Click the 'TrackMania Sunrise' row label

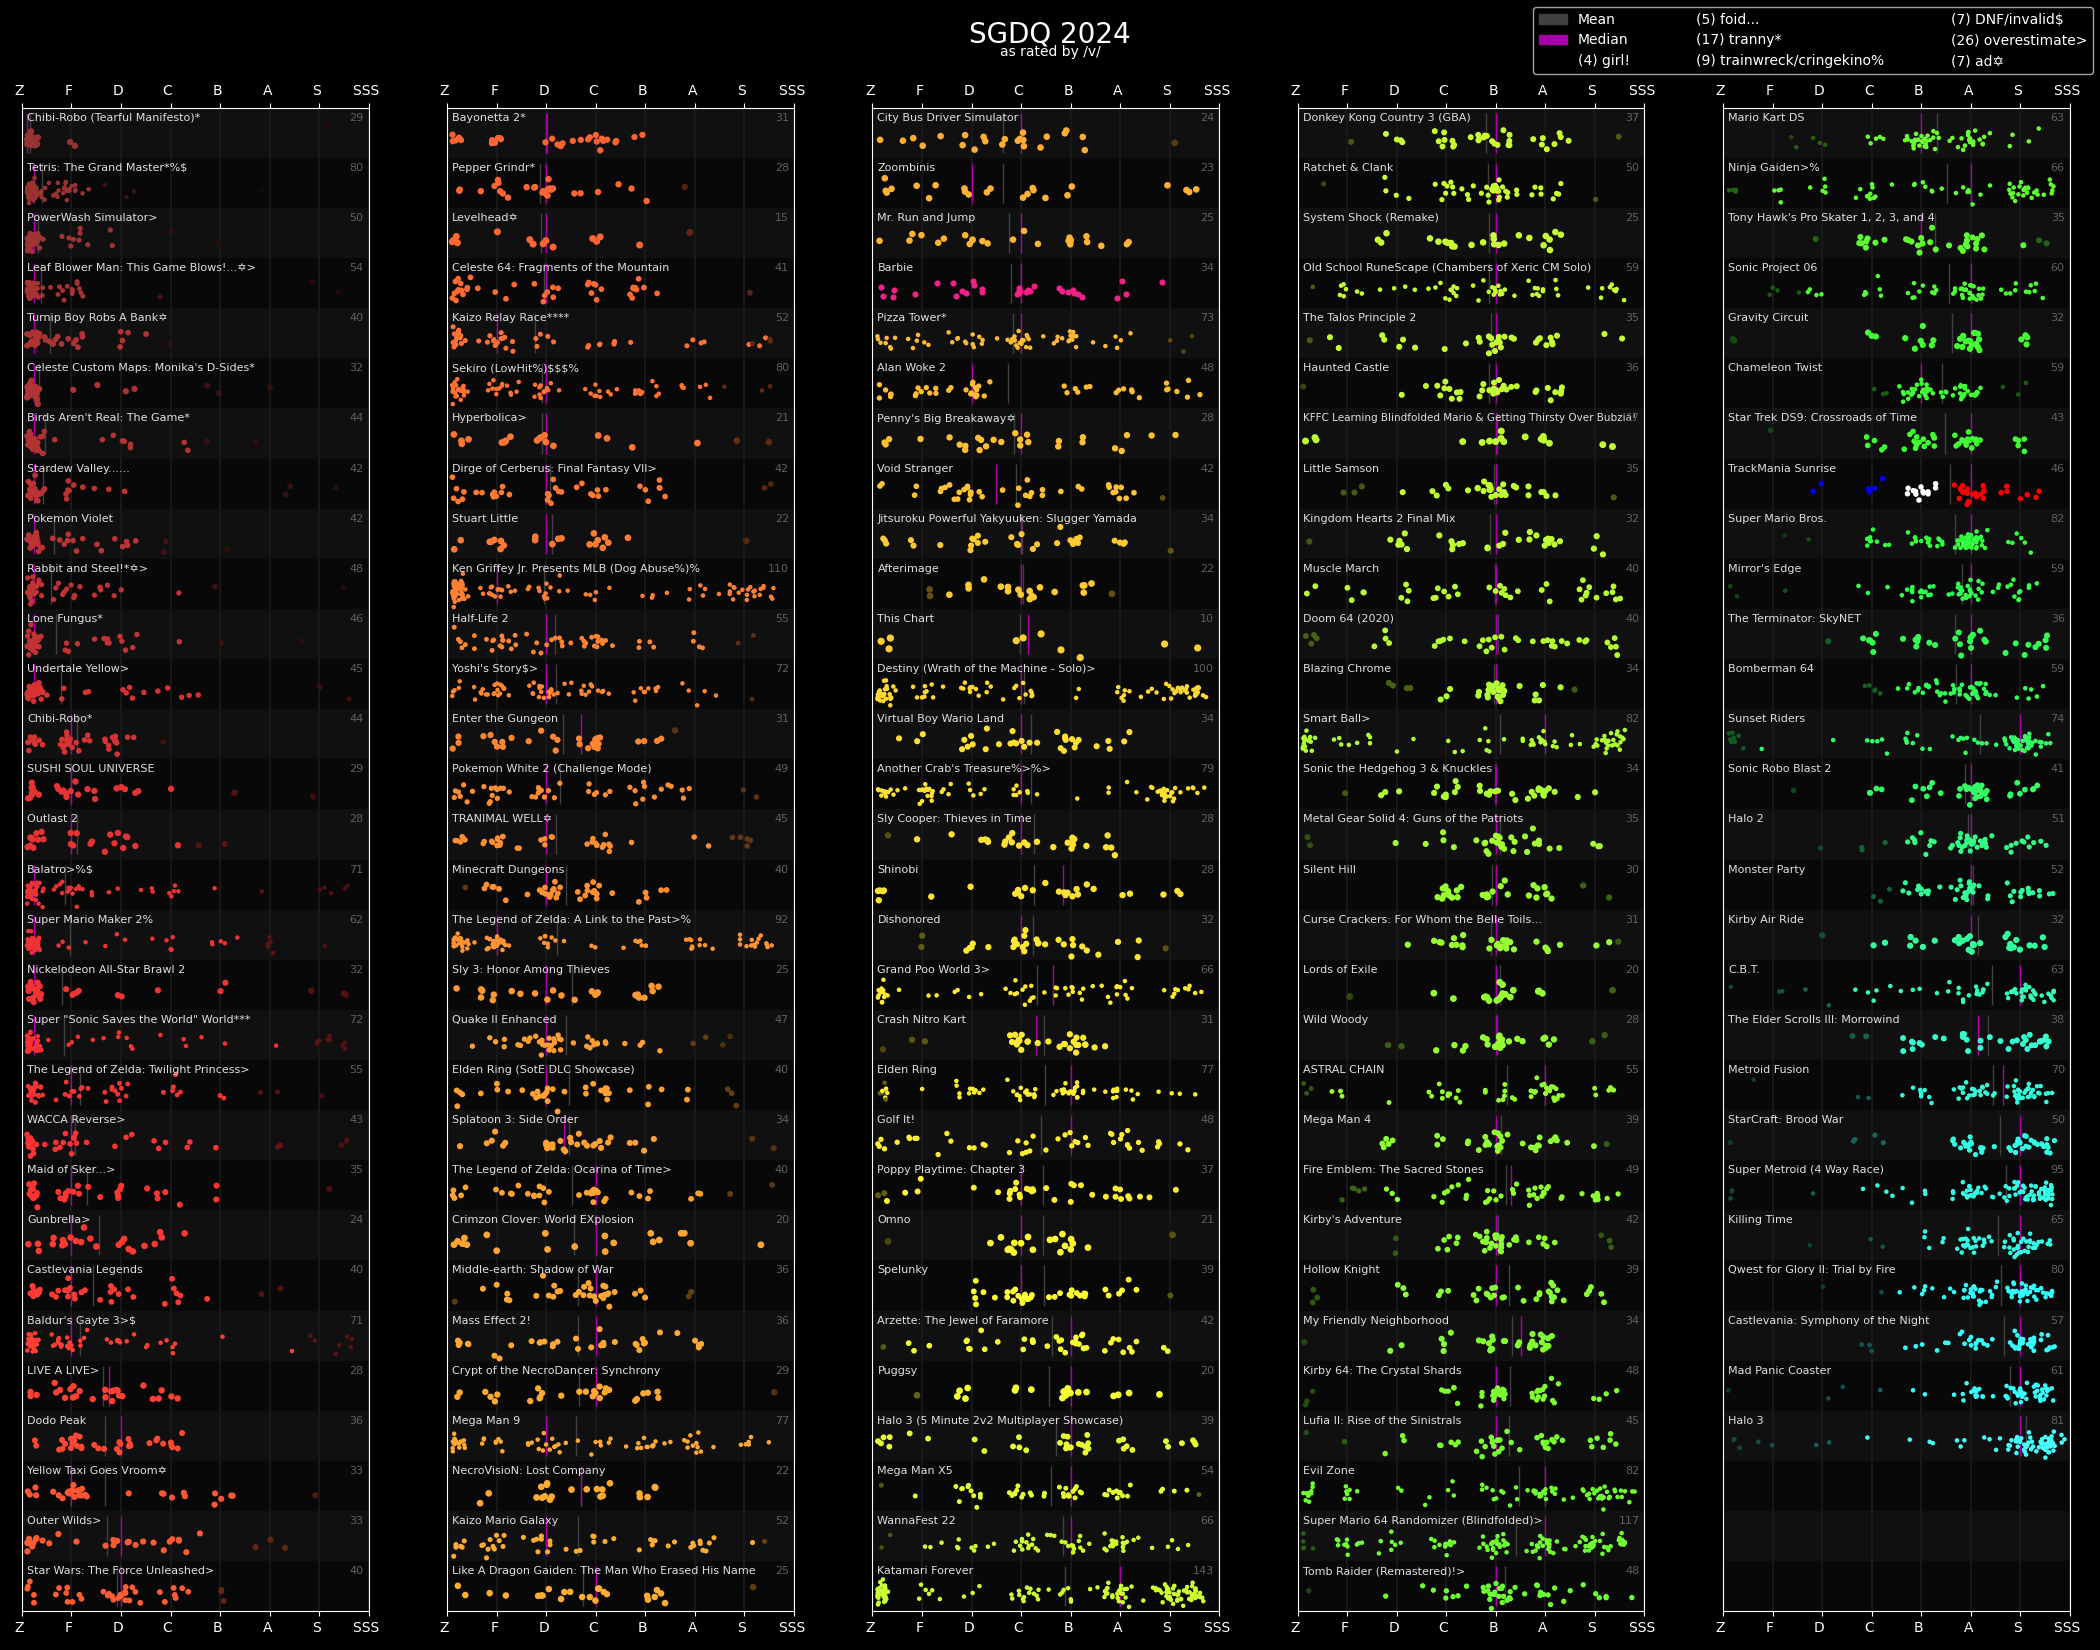pyautogui.click(x=1782, y=468)
